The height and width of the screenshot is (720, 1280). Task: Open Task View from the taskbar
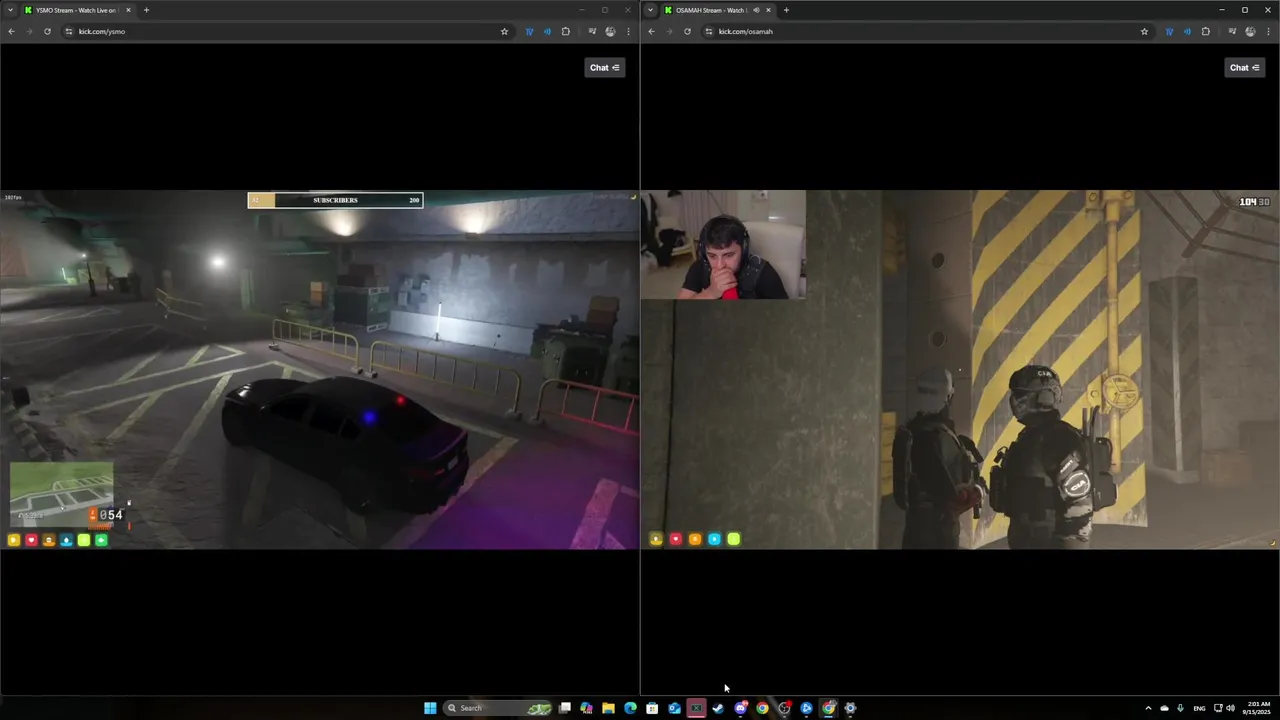coord(565,708)
